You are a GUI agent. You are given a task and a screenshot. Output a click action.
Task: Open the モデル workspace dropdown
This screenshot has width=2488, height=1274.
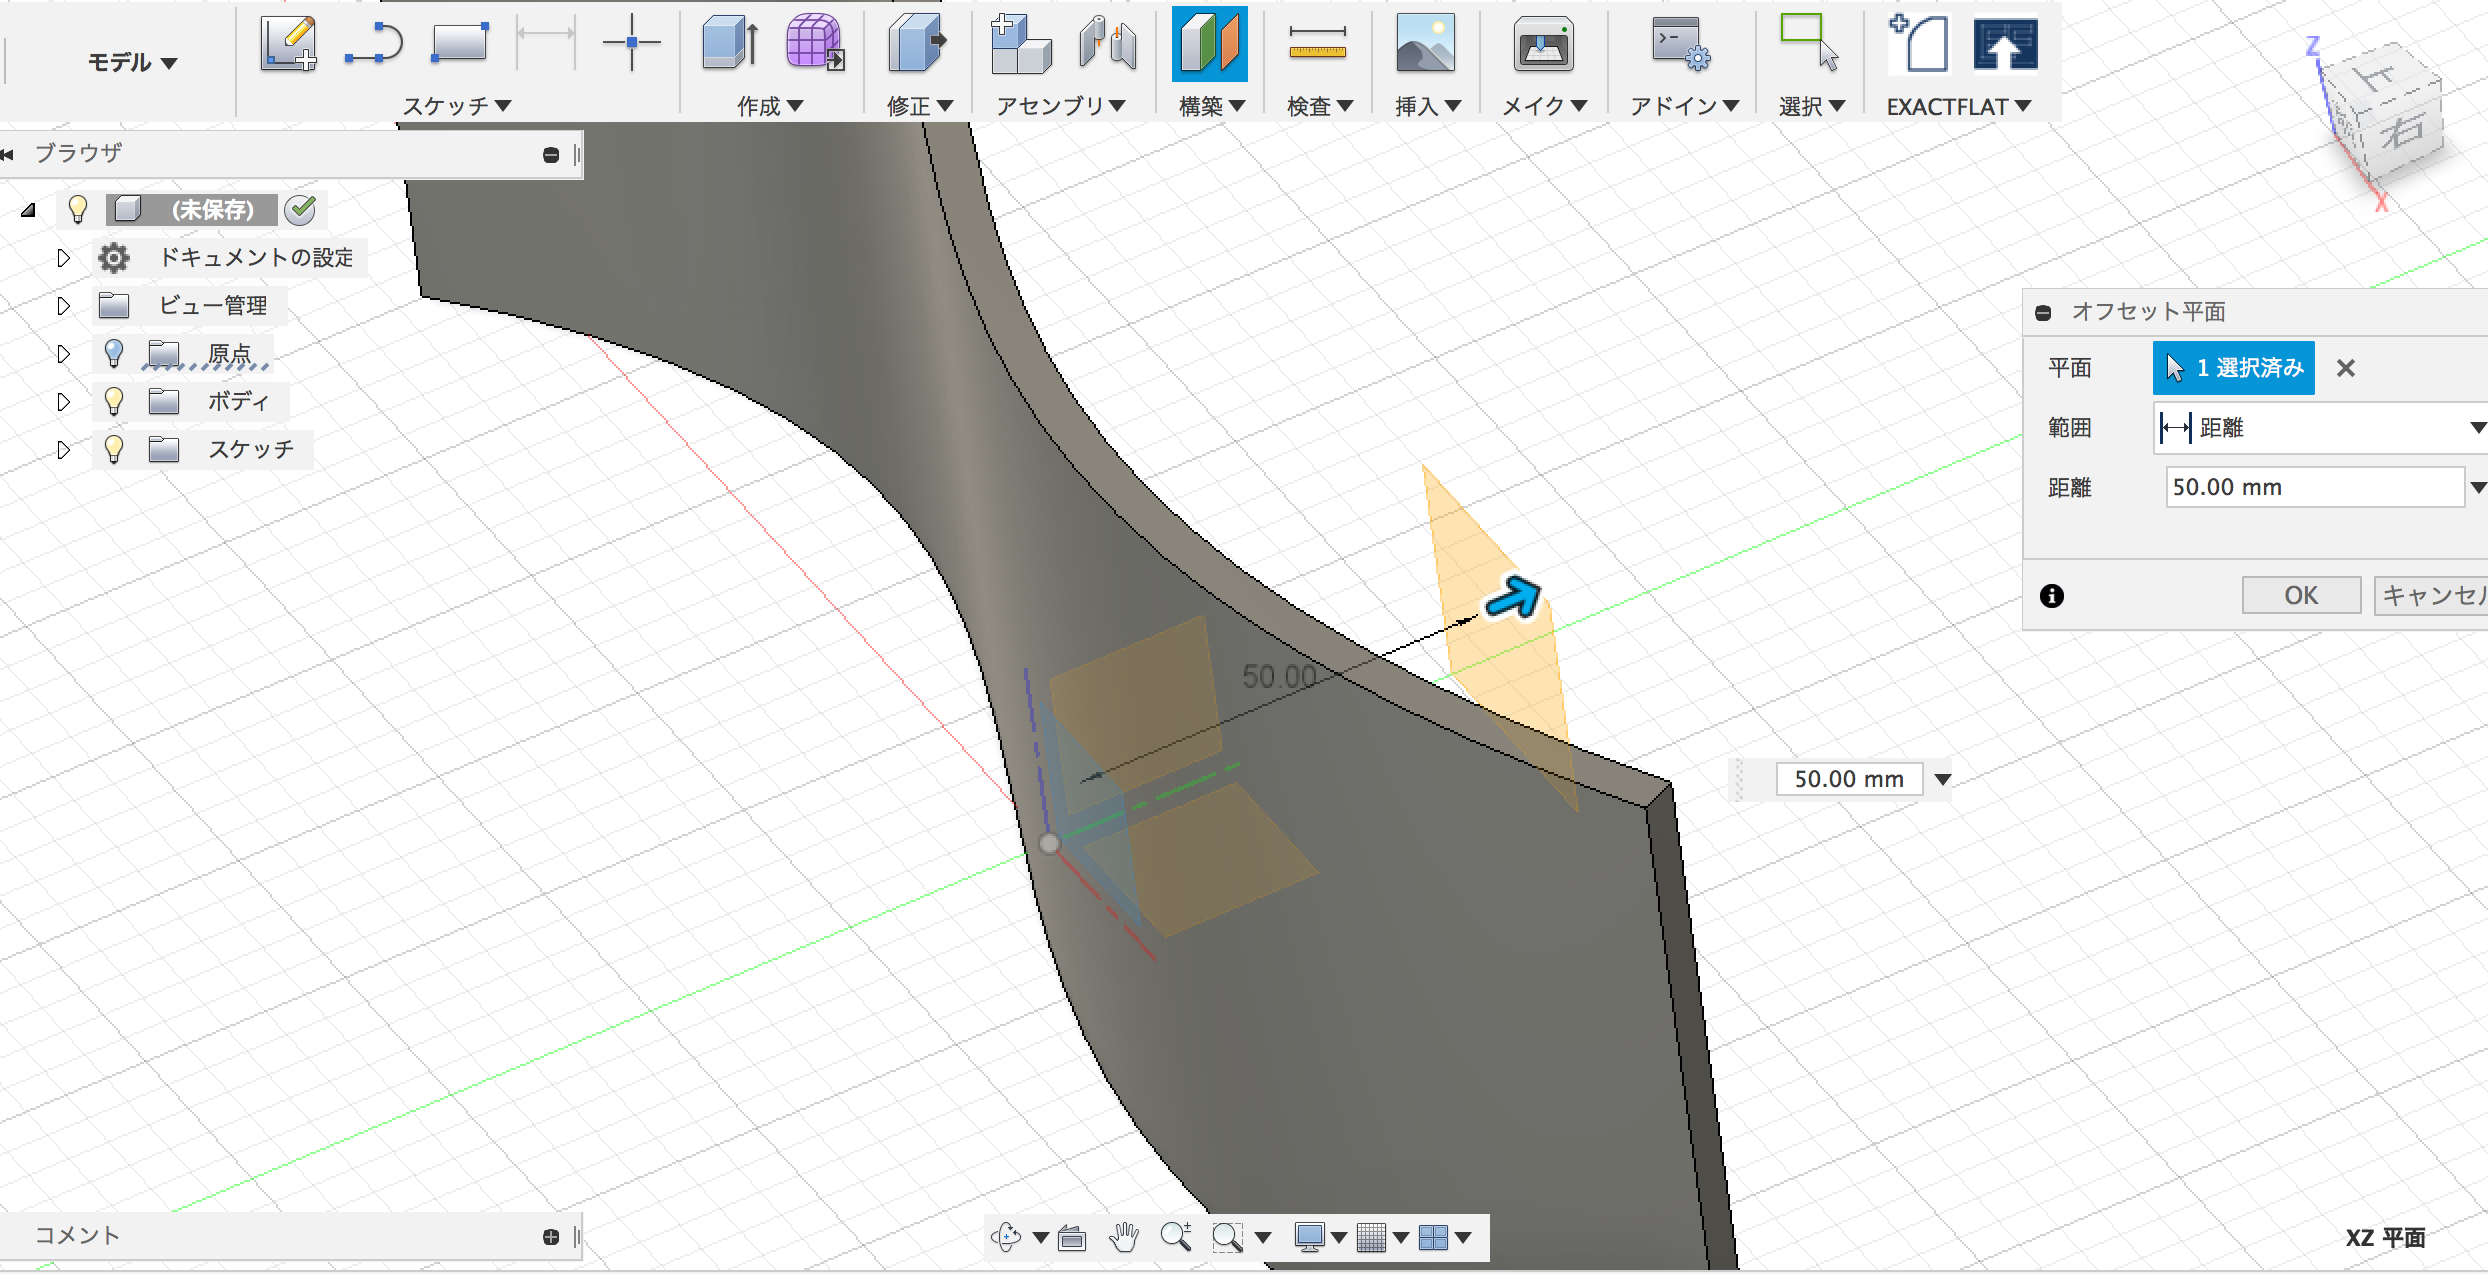point(132,62)
